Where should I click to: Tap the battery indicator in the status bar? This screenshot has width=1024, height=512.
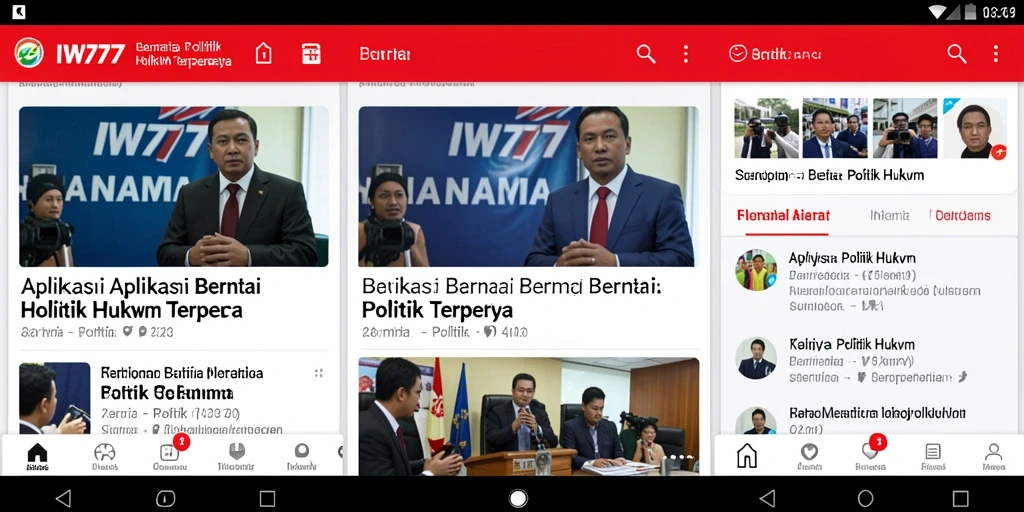pos(970,12)
